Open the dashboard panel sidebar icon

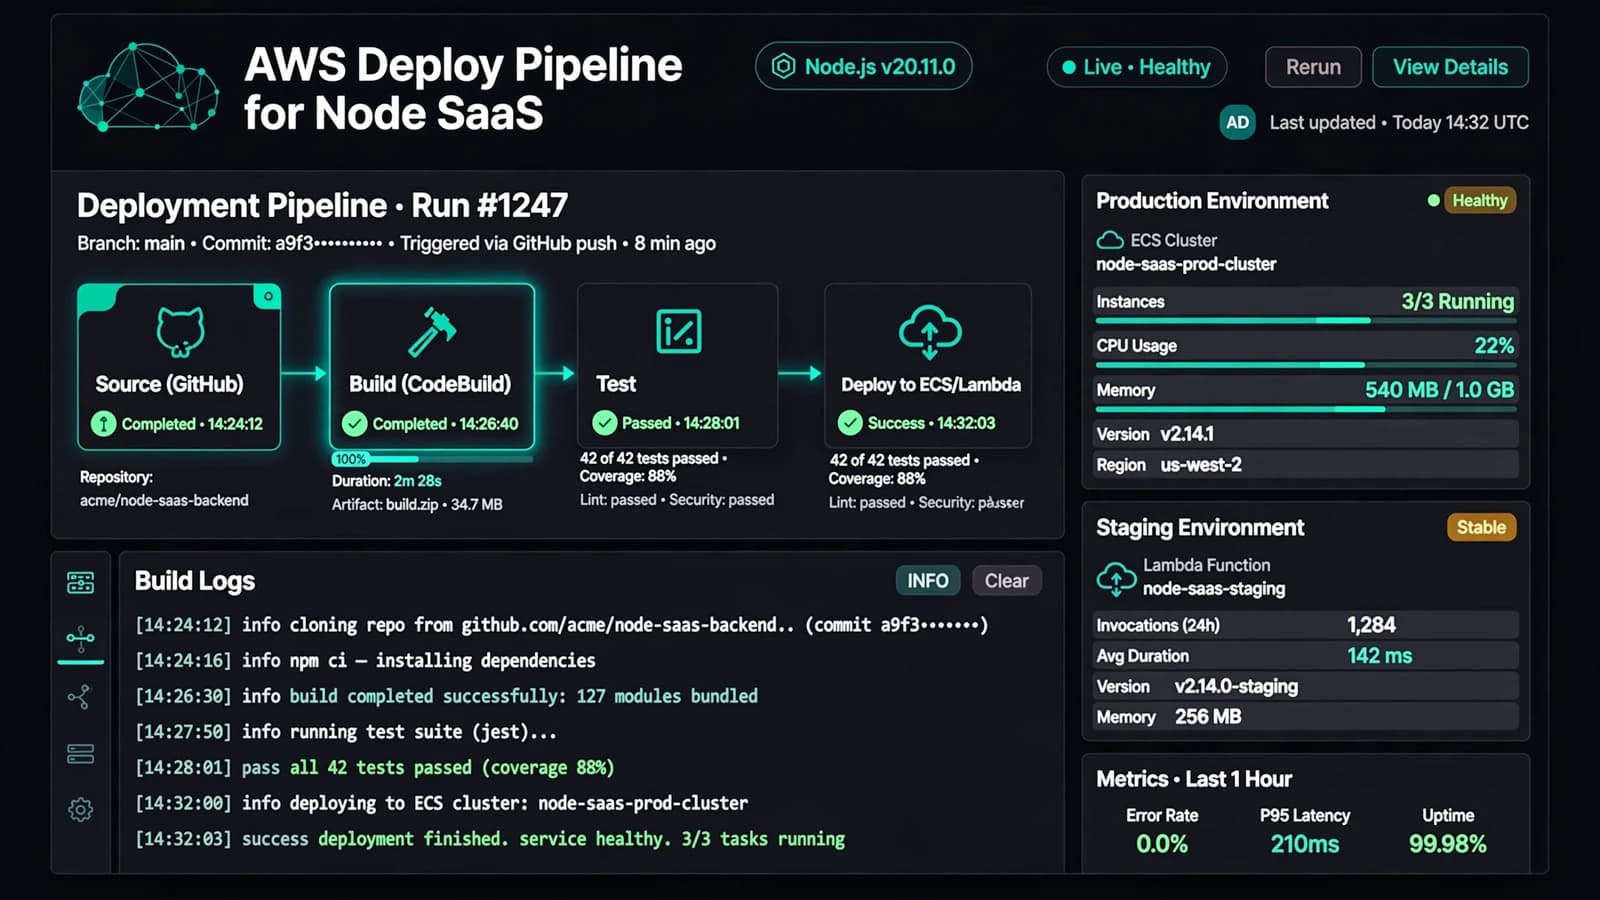pyautogui.click(x=81, y=583)
